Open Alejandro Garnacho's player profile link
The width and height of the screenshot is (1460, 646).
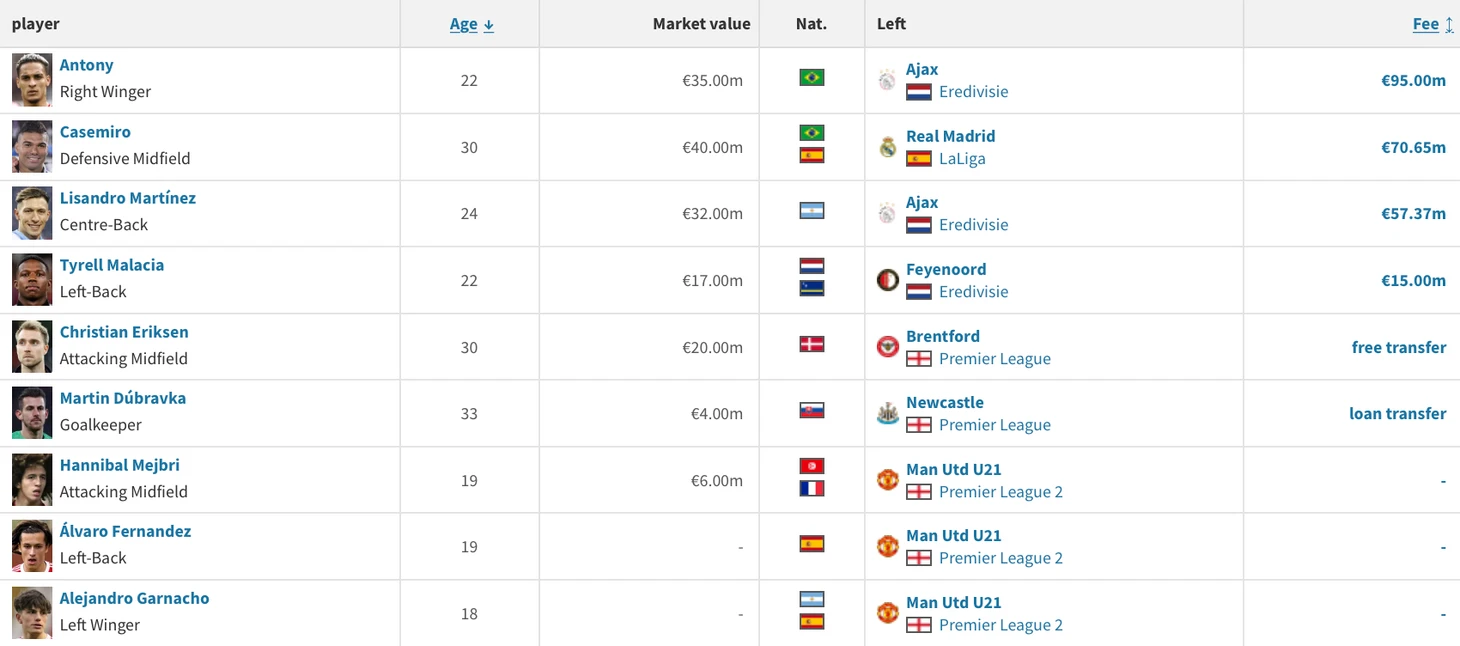click(135, 598)
